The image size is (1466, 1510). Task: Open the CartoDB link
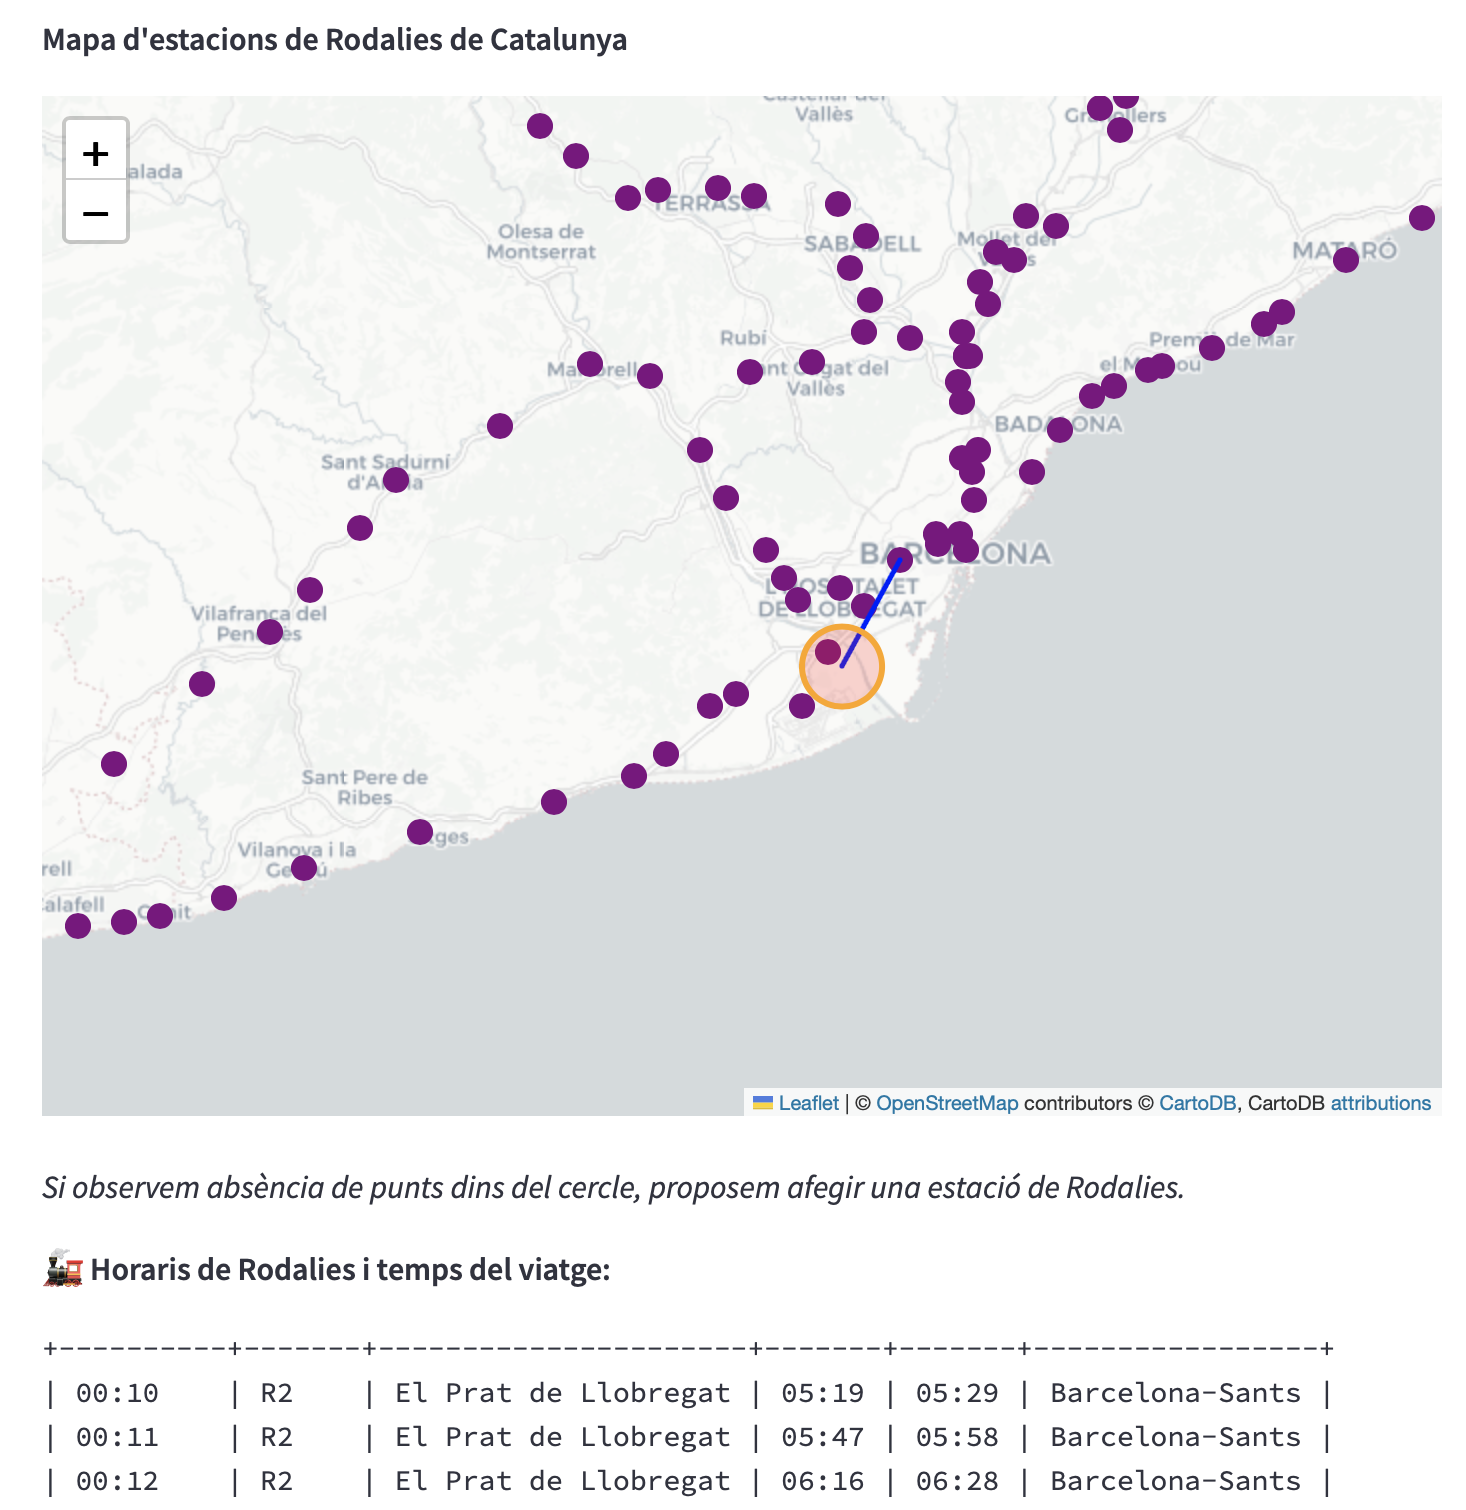(1197, 1103)
